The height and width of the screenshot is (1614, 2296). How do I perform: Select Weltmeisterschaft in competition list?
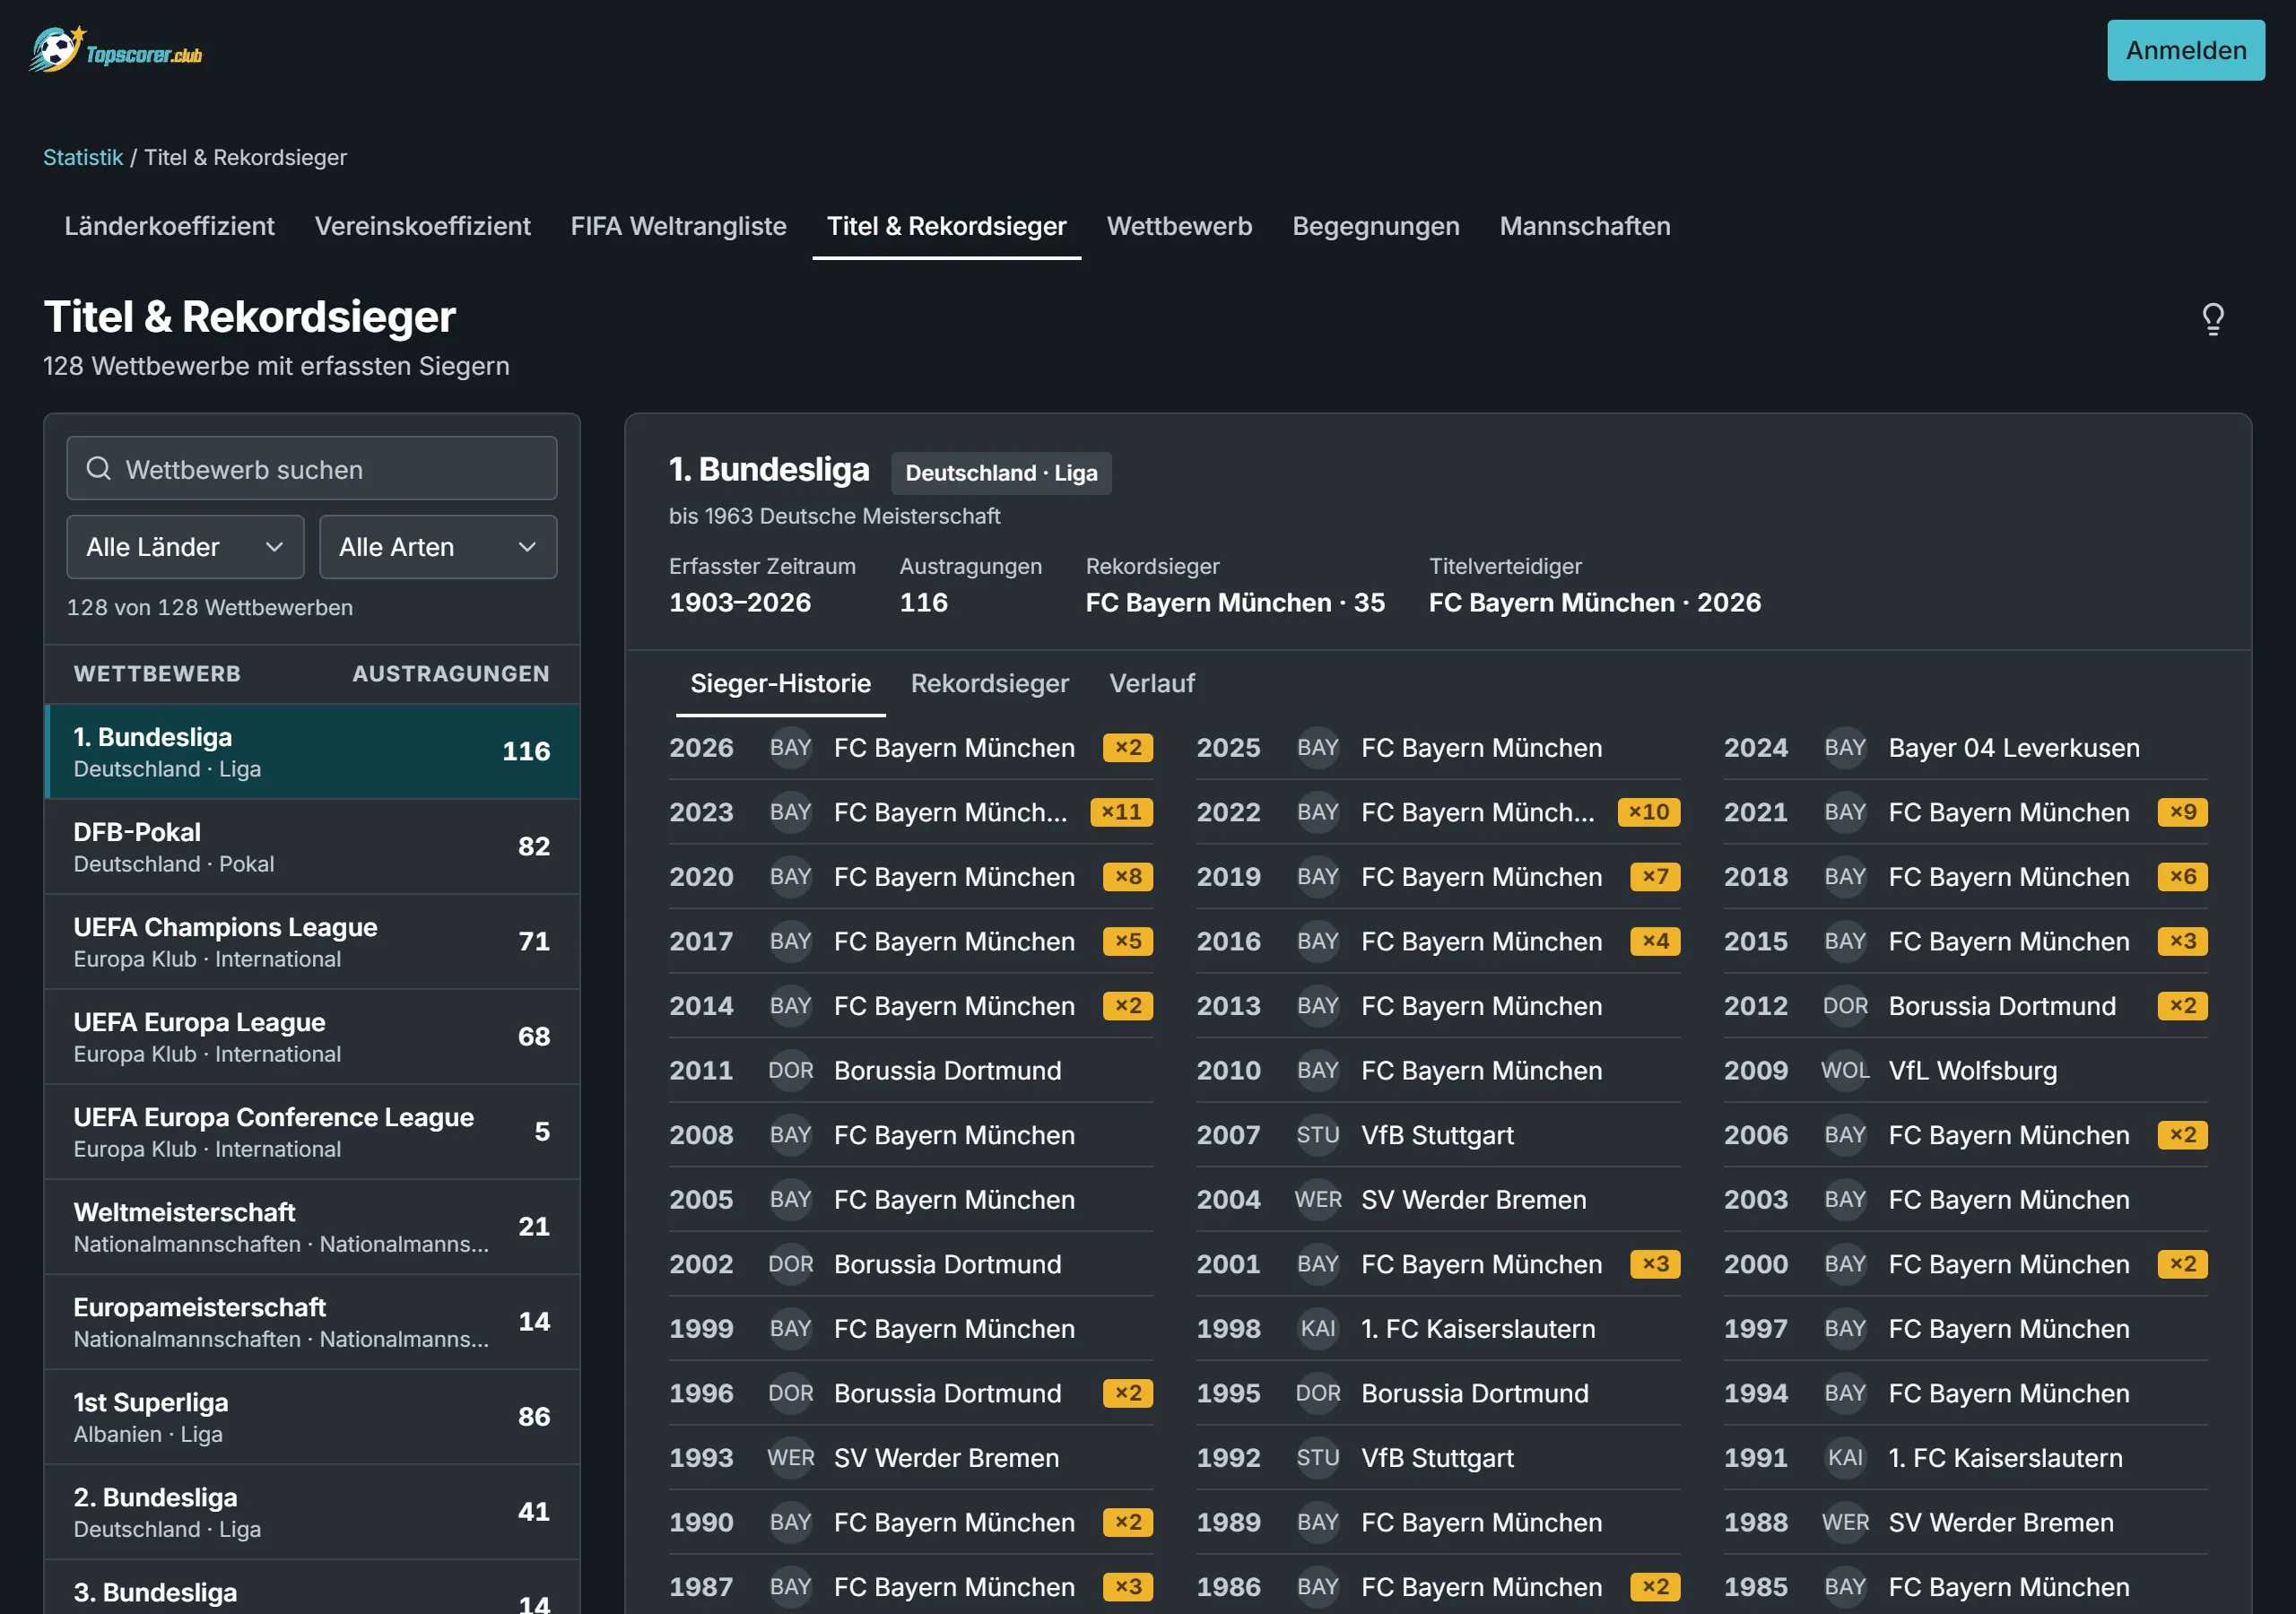point(312,1226)
